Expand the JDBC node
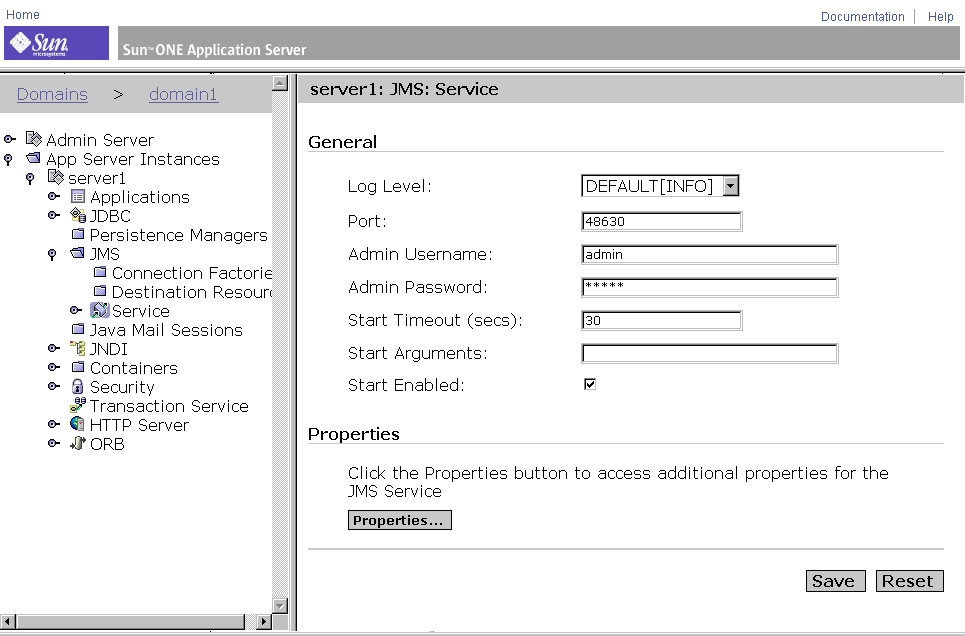Image resolution: width=965 pixels, height=636 pixels. tap(54, 215)
